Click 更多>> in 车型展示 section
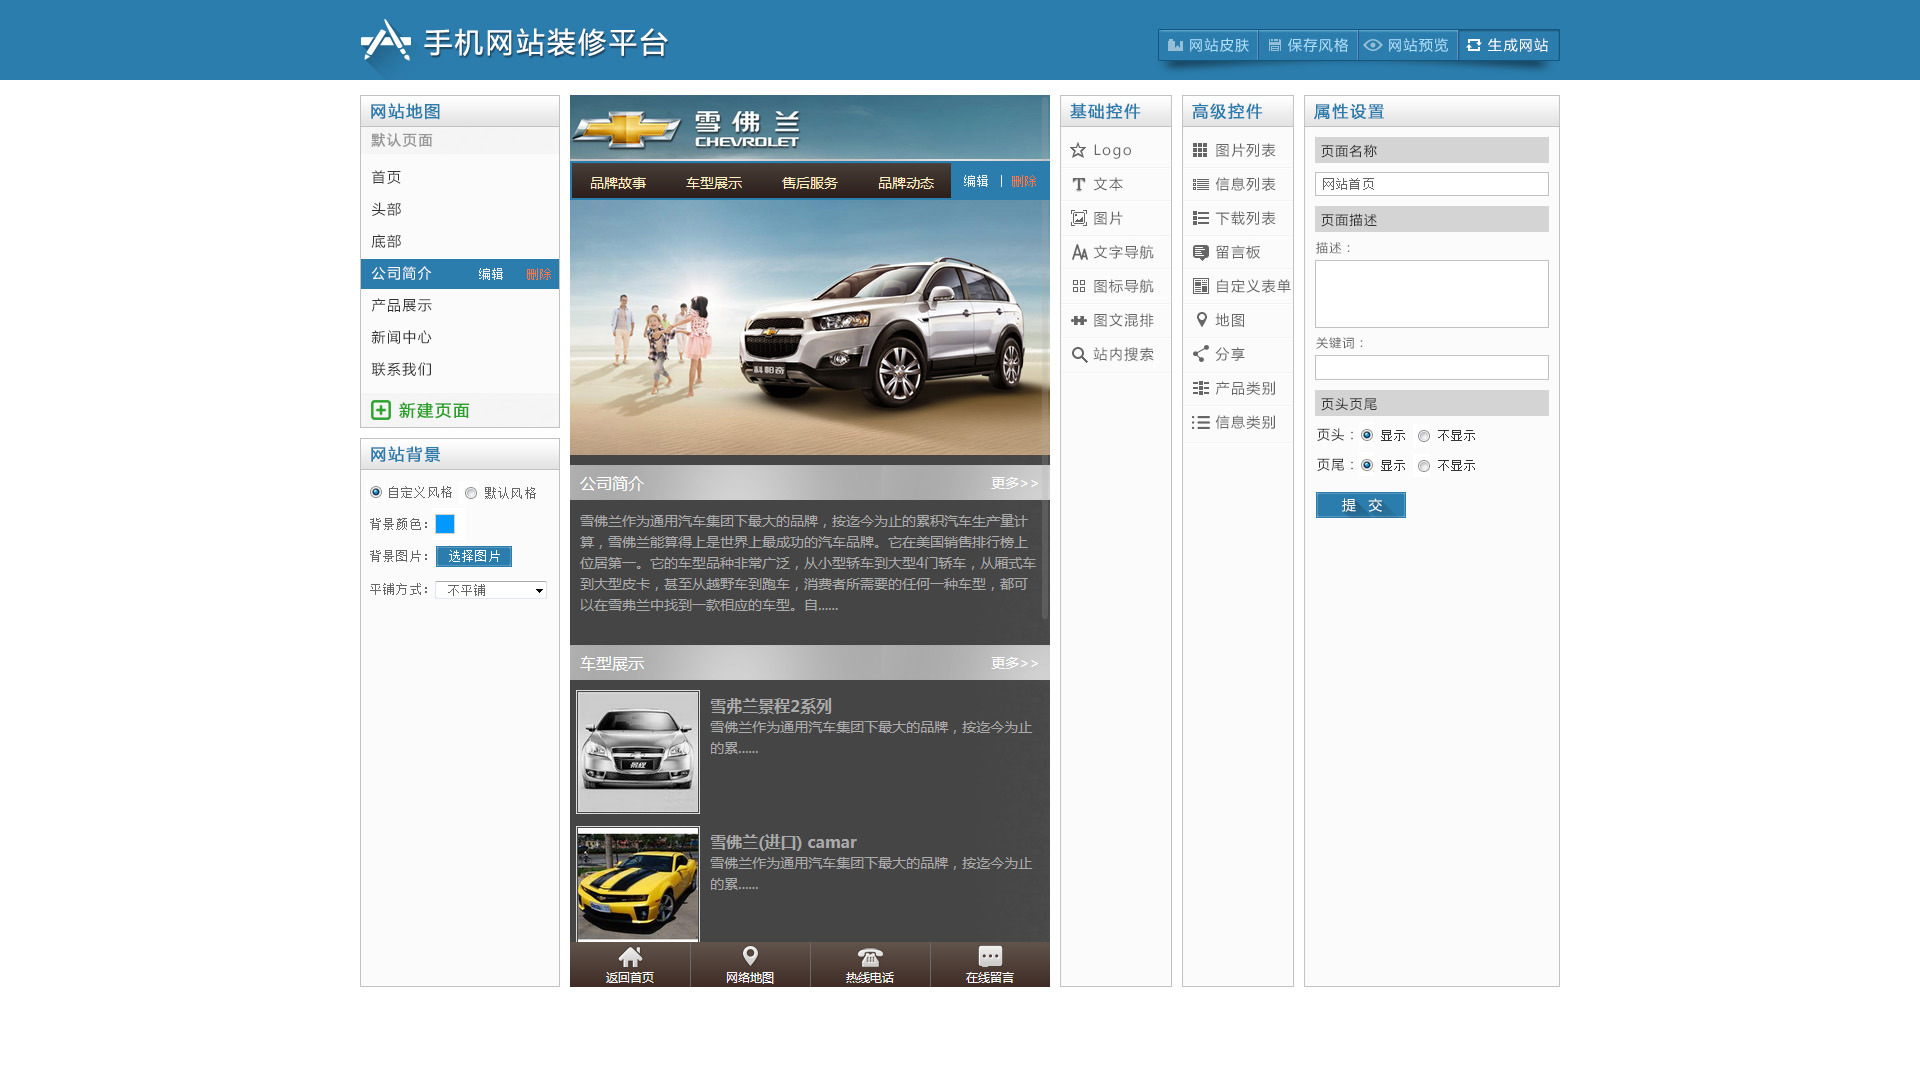1920x1080 pixels. [x=1015, y=663]
